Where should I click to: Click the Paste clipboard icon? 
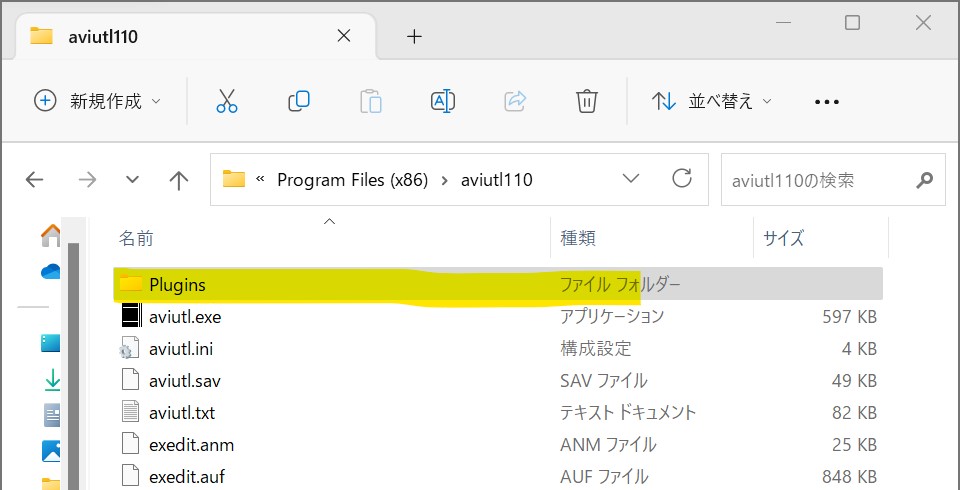(x=371, y=101)
